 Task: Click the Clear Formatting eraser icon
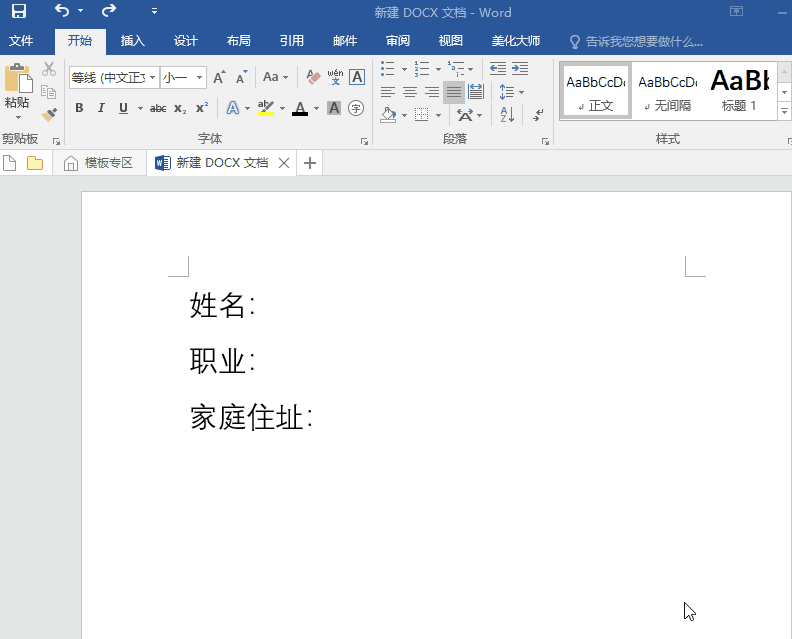click(x=313, y=77)
